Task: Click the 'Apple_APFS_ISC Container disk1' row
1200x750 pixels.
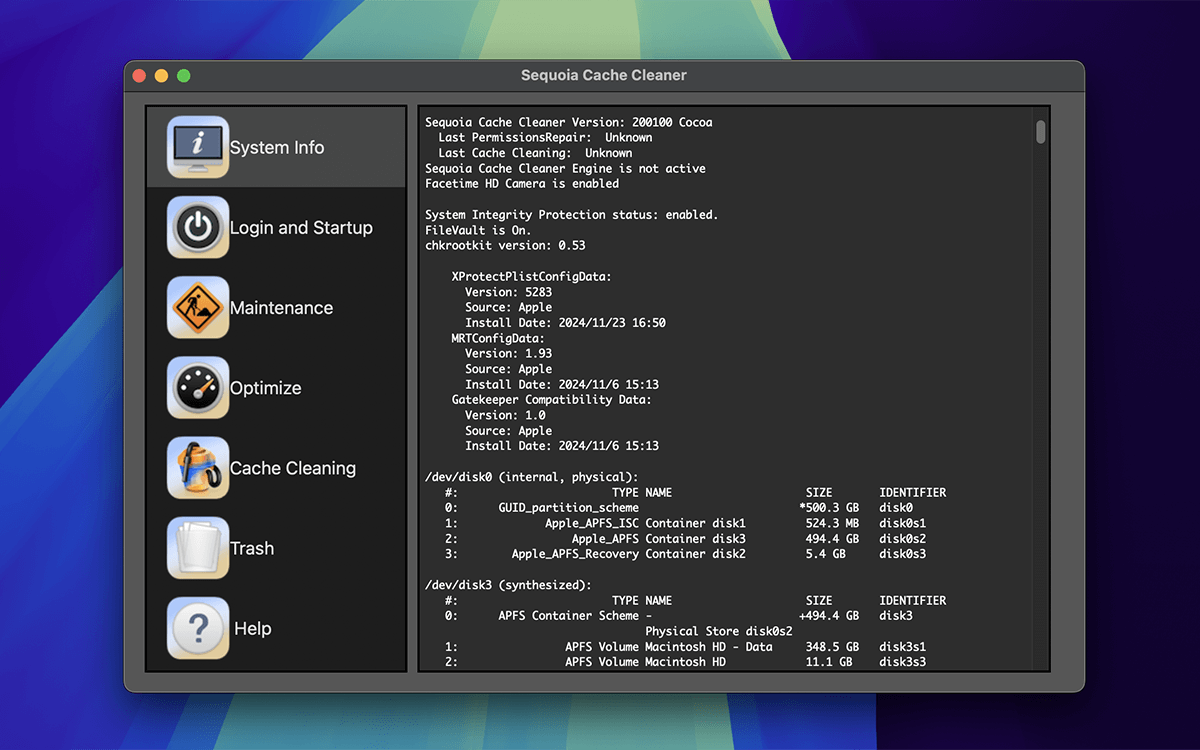Action: click(x=685, y=523)
